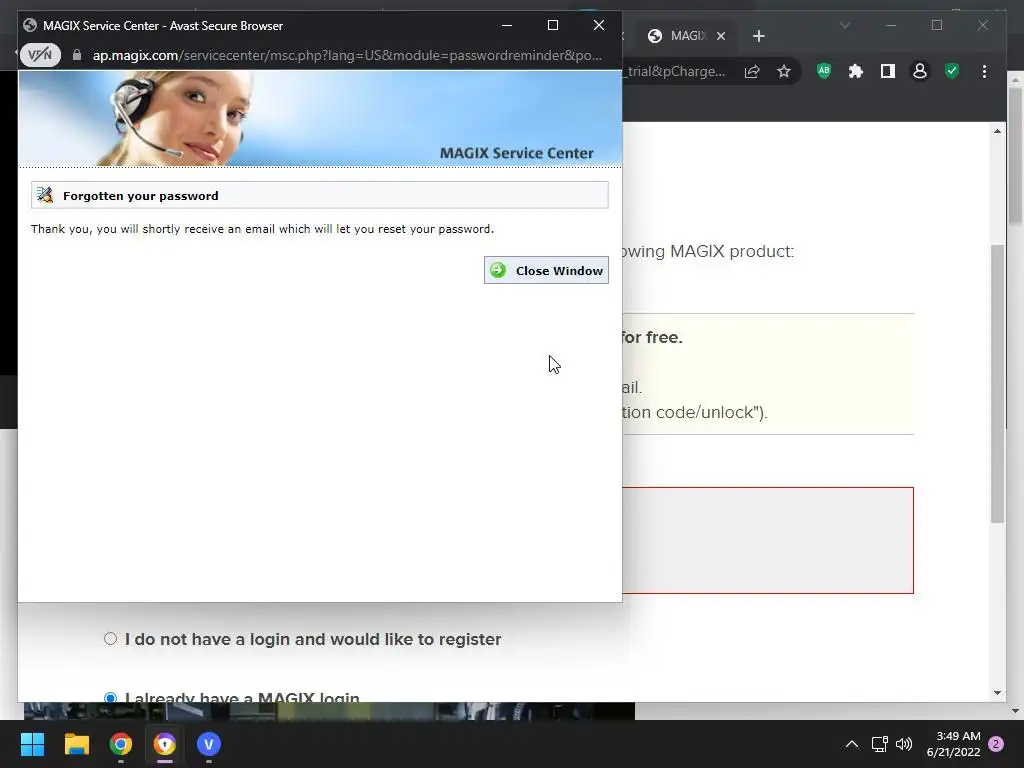Toggle the VPN badge in address bar
The image size is (1024, 768).
[40, 55]
